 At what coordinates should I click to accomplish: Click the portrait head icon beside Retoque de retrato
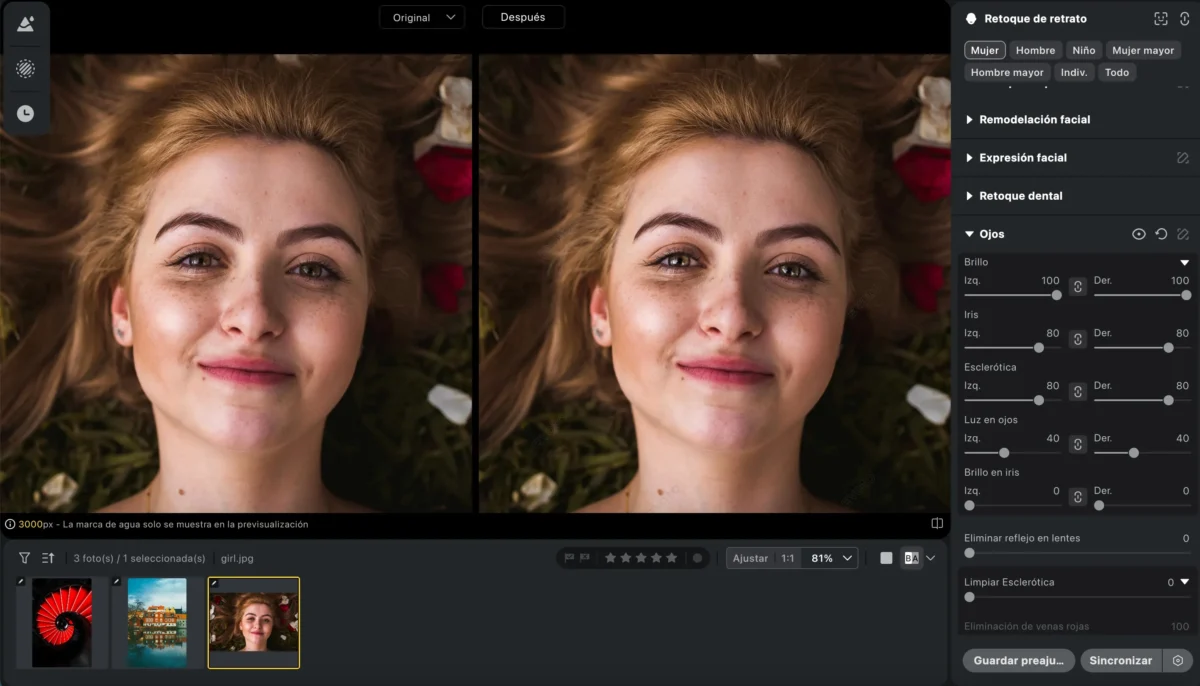click(970, 19)
